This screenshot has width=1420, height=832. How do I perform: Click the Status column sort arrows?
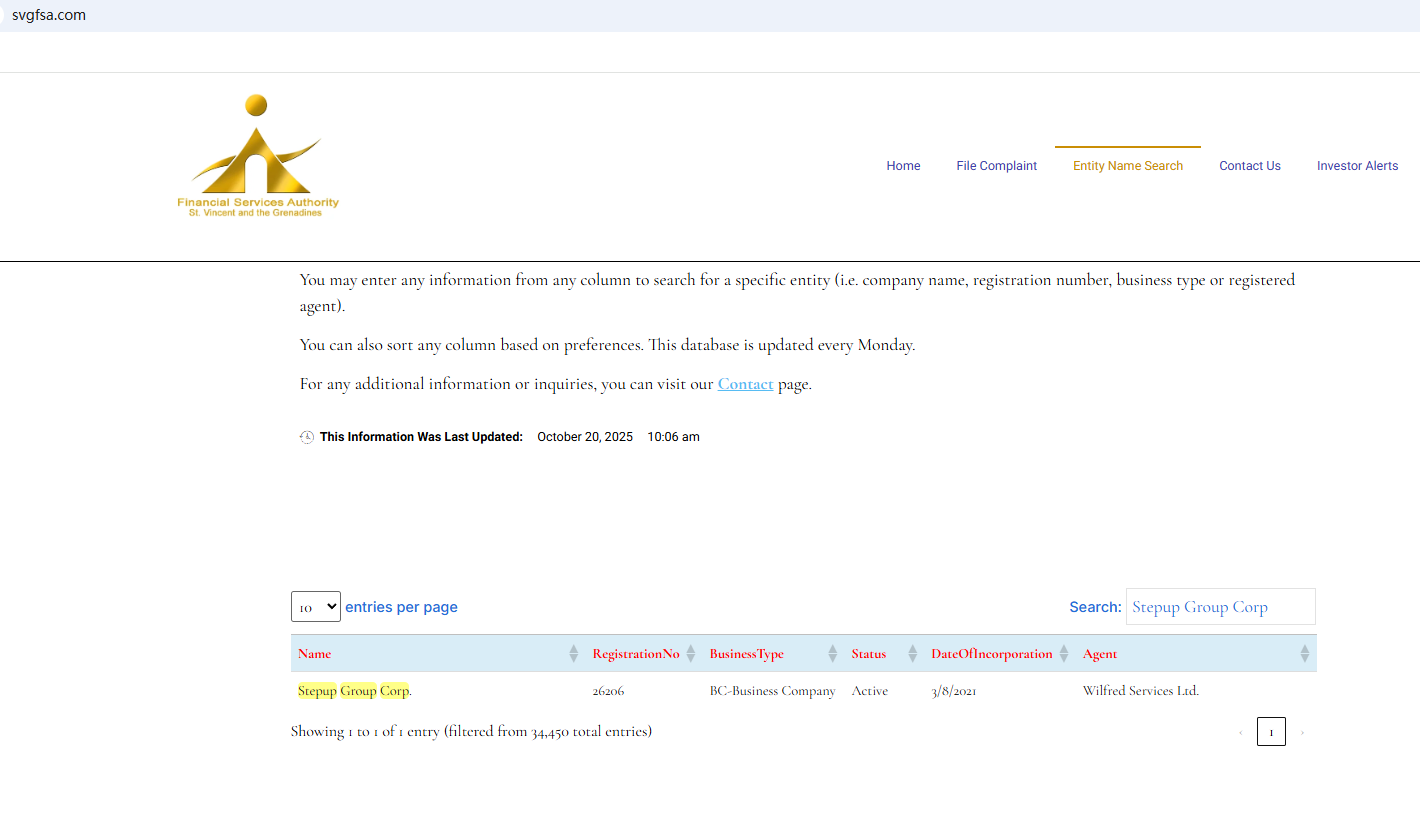point(912,654)
